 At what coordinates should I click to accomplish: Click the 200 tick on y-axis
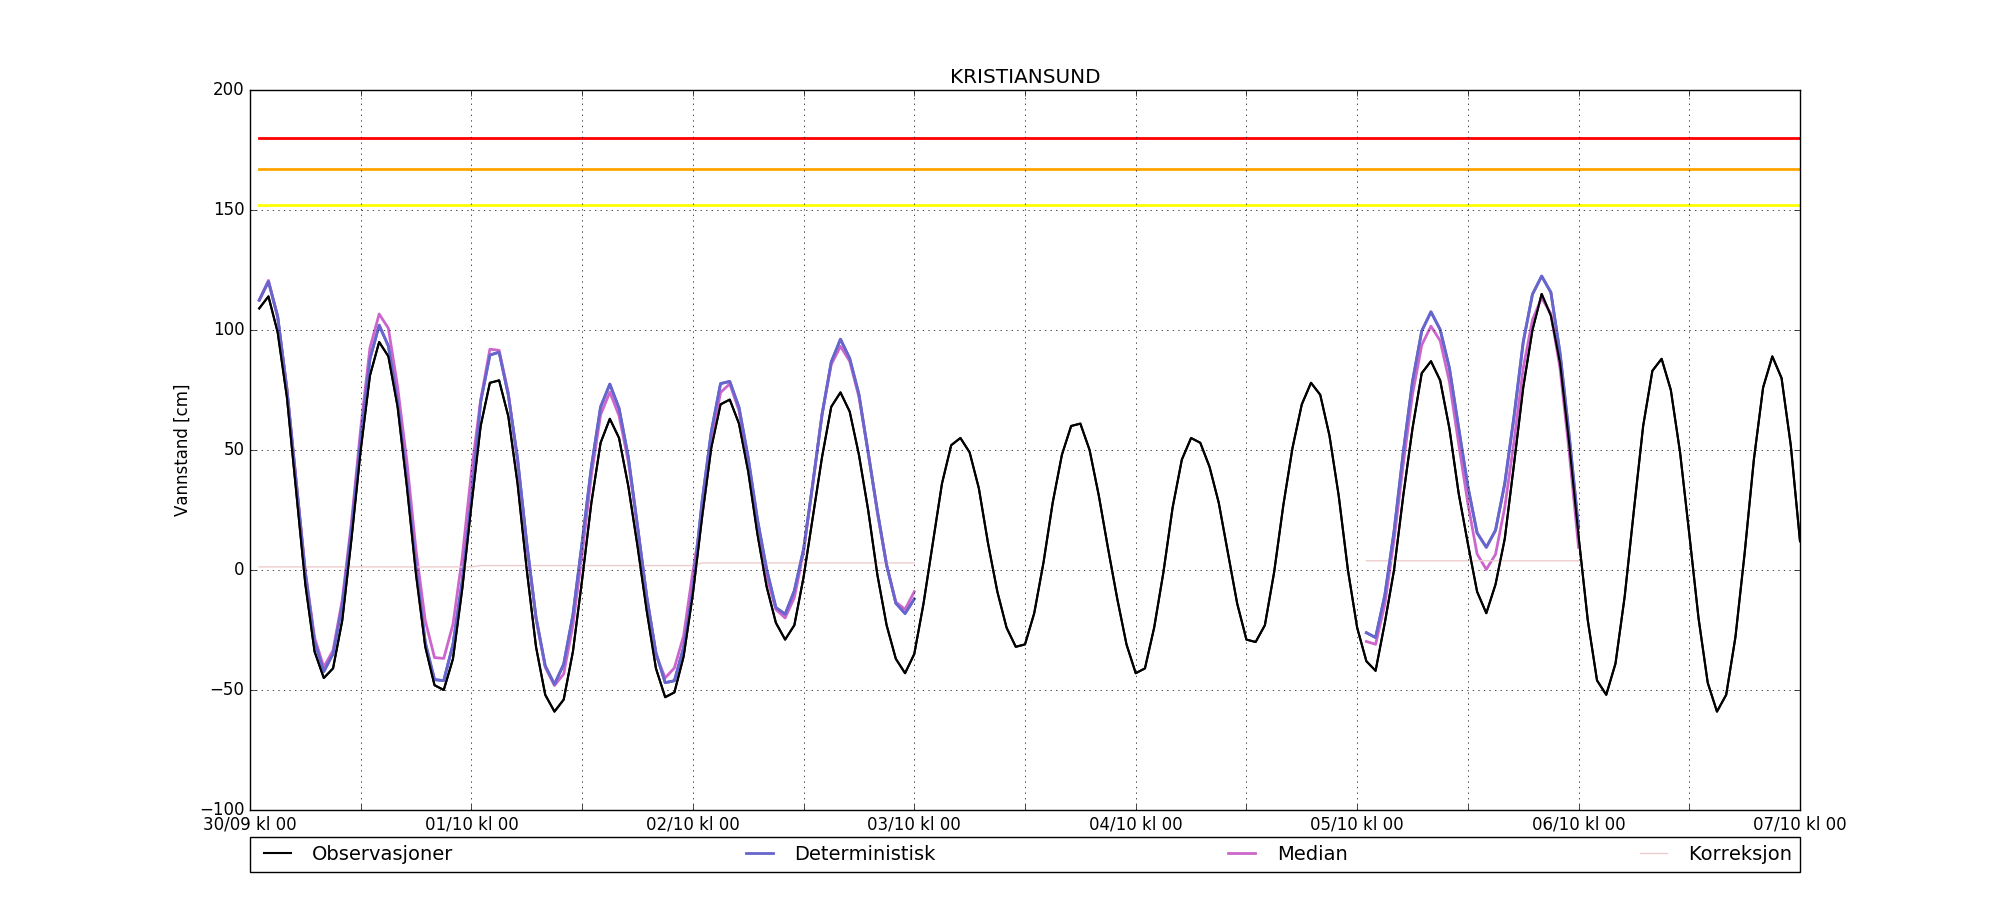click(228, 90)
